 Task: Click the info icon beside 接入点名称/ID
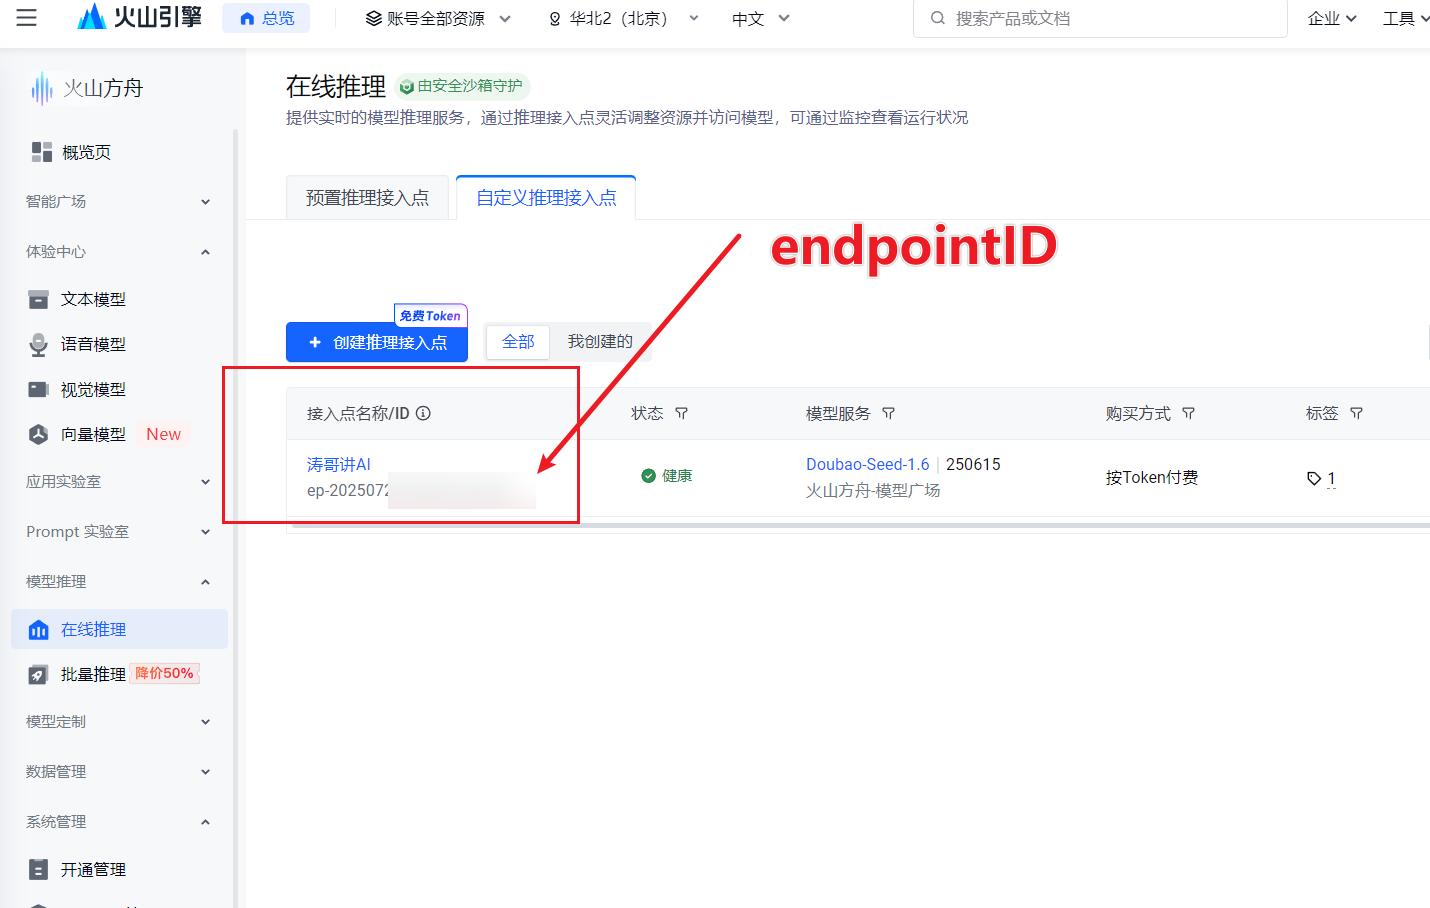423,413
